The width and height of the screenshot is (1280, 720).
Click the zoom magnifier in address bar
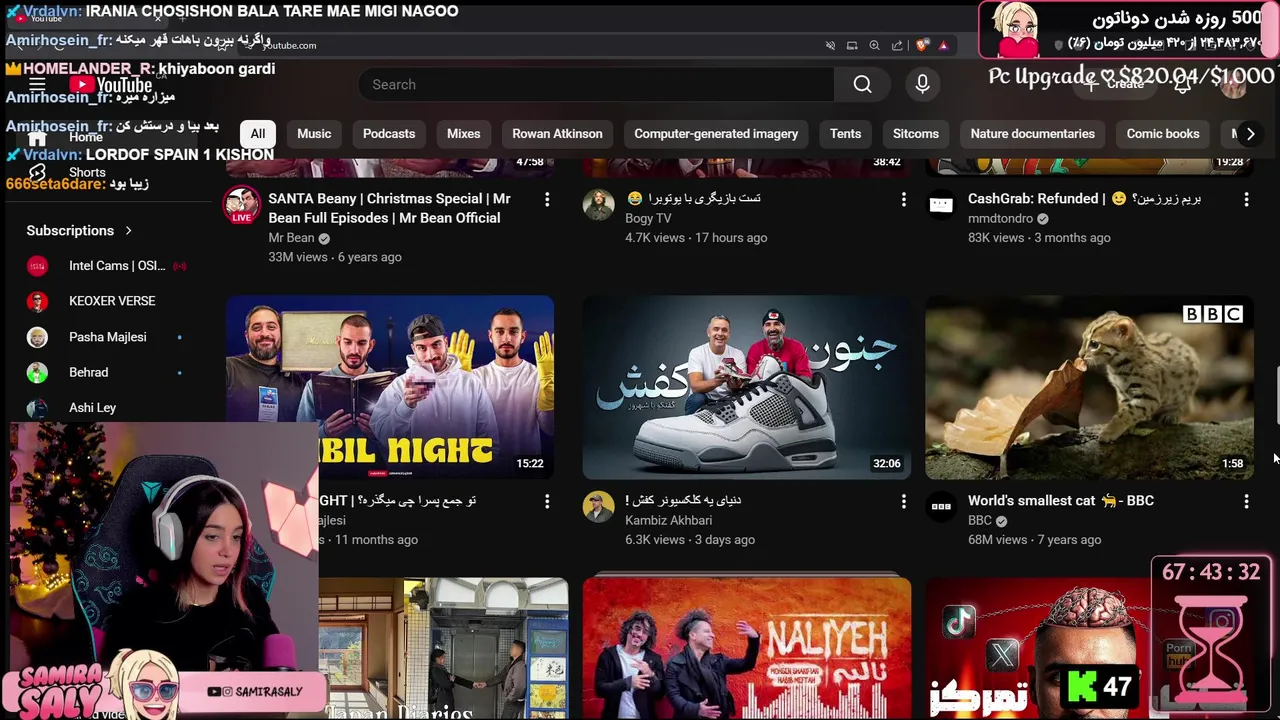(874, 45)
